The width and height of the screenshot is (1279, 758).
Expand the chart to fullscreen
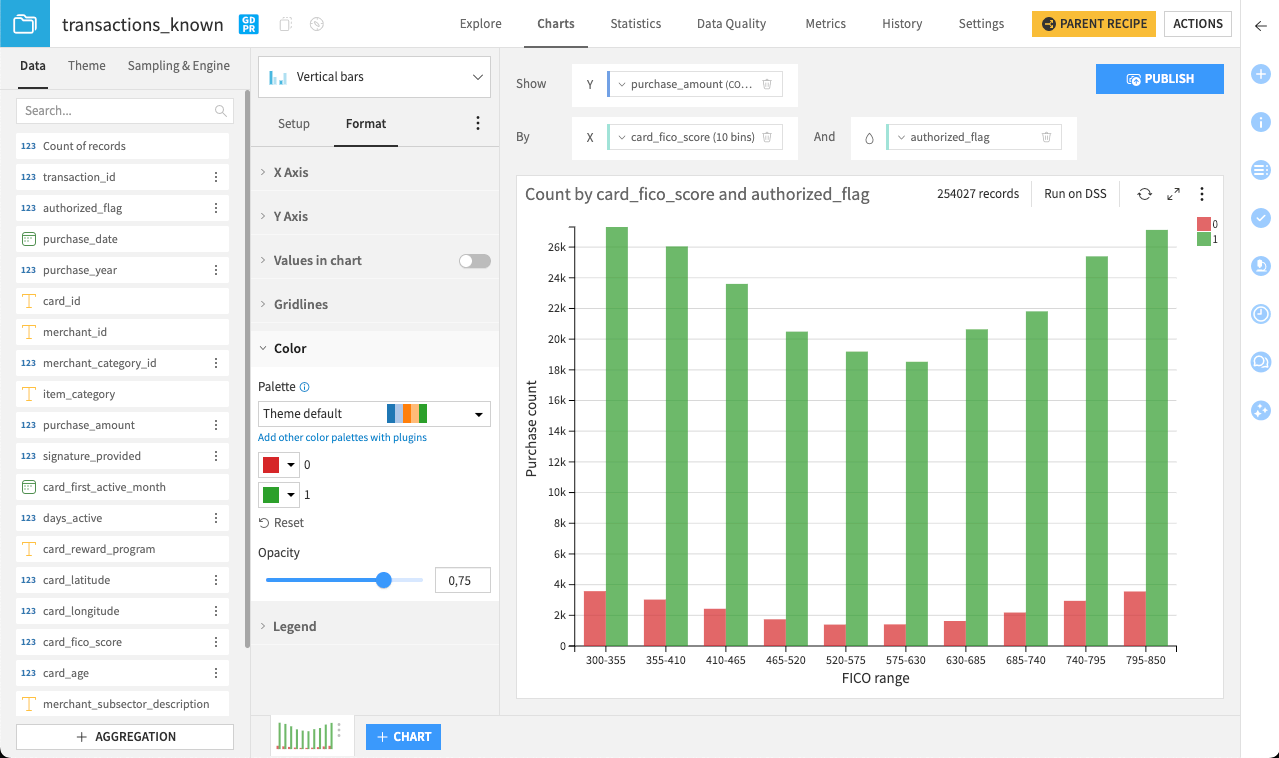tap(1172, 193)
